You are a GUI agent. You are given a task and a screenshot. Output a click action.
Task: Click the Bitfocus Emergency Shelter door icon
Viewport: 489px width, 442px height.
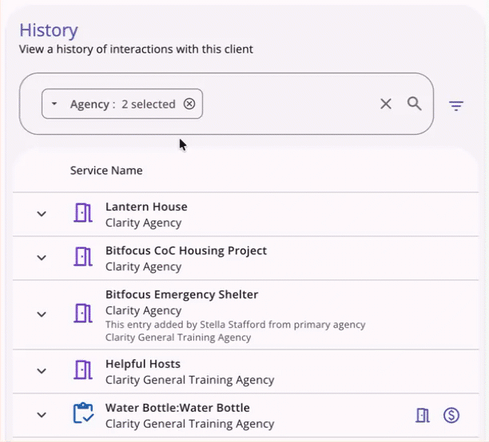tap(83, 313)
